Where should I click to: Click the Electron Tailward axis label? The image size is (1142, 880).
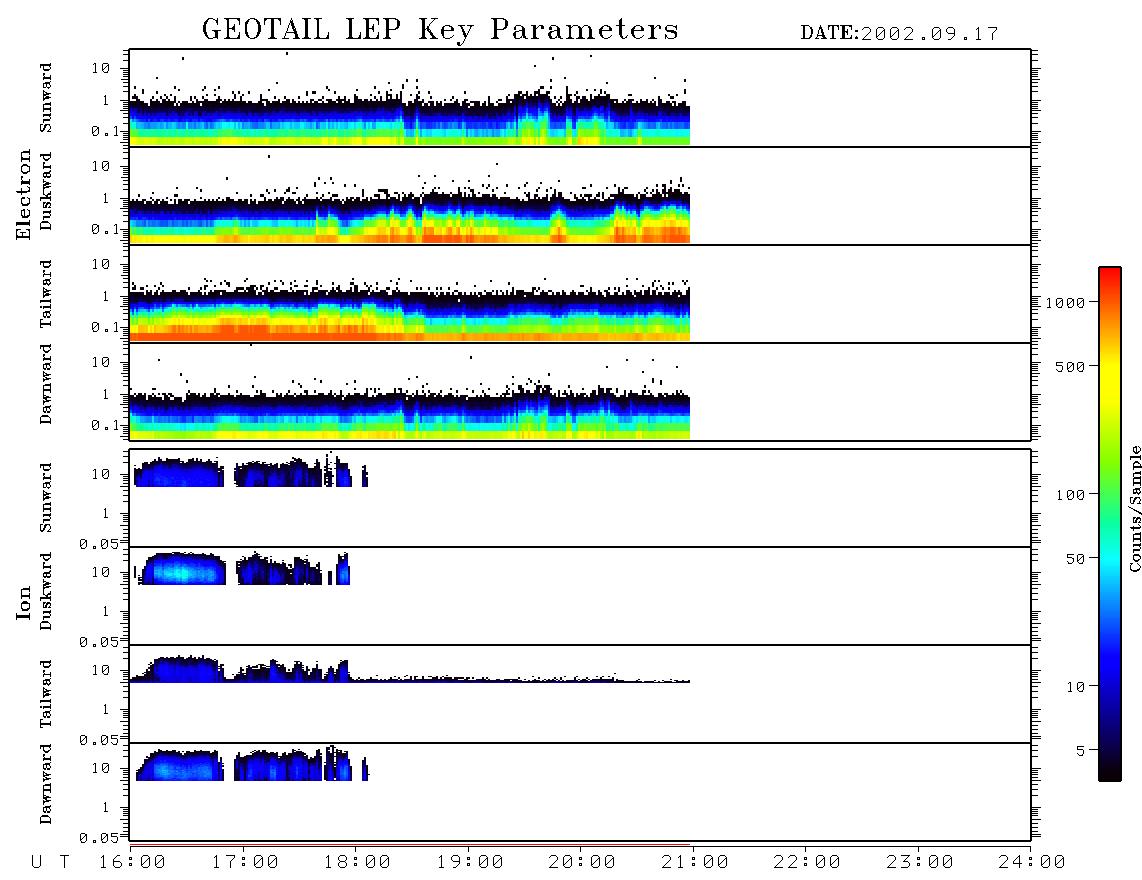[46, 293]
